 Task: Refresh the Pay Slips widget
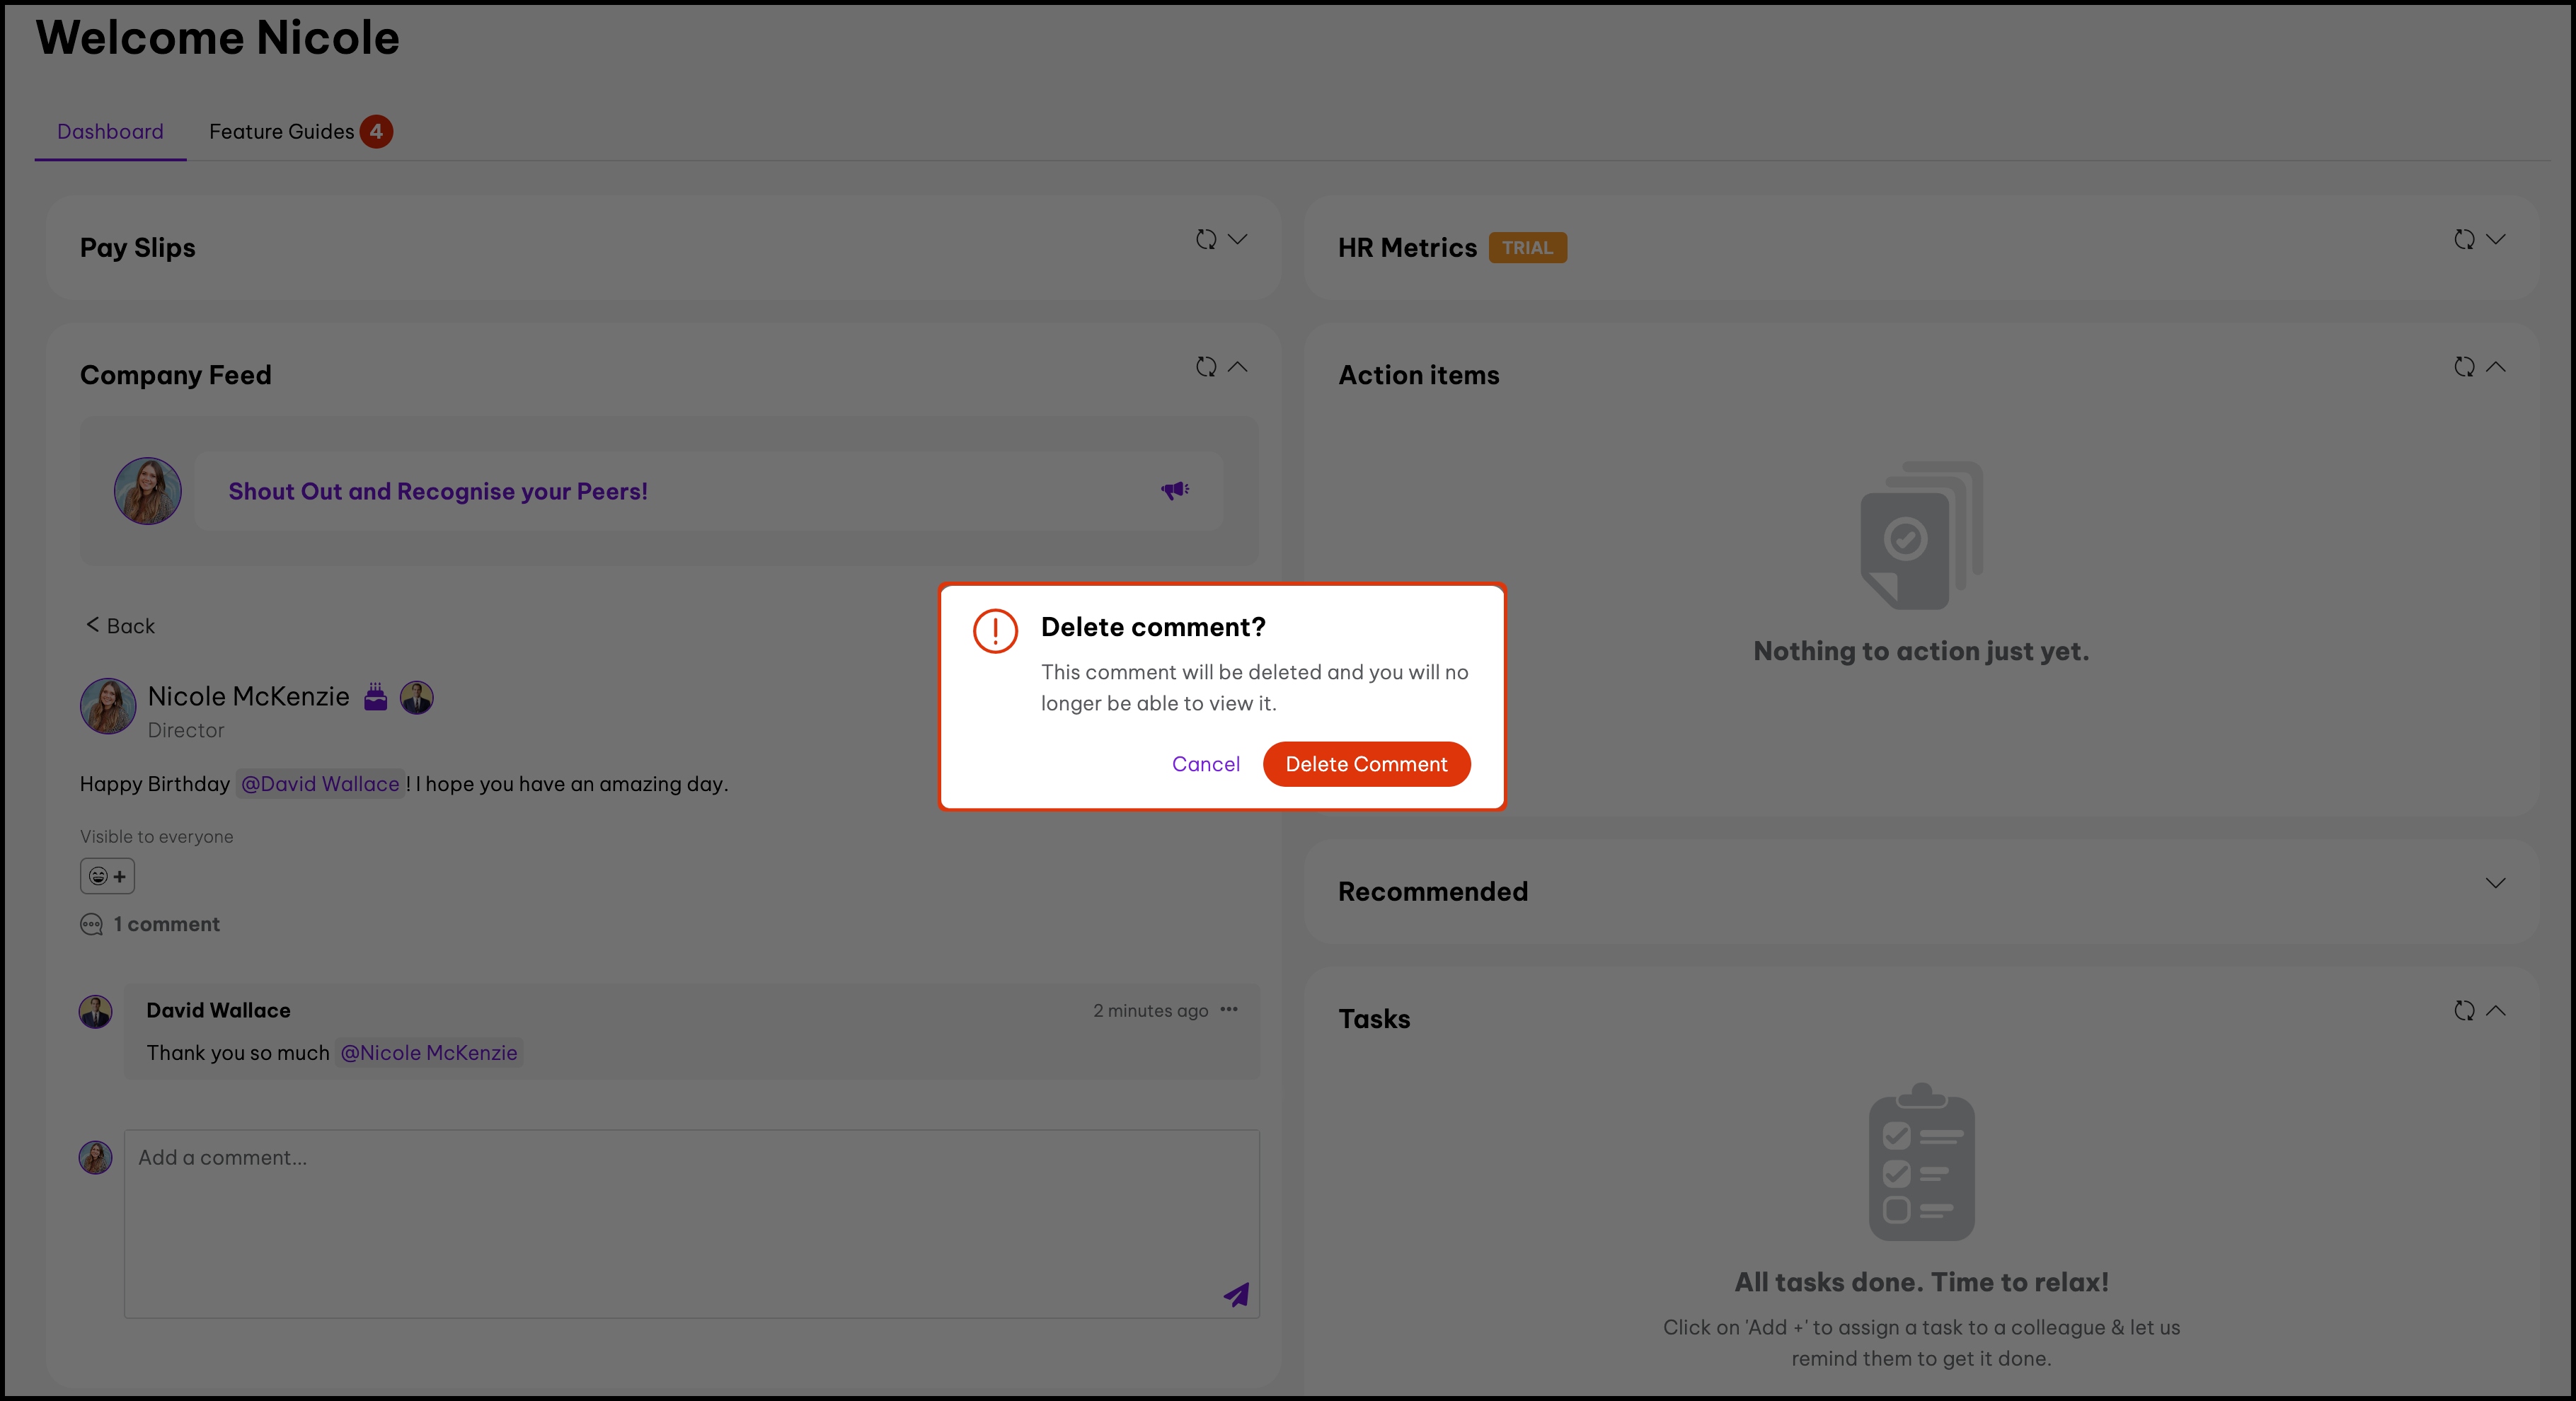(1206, 240)
